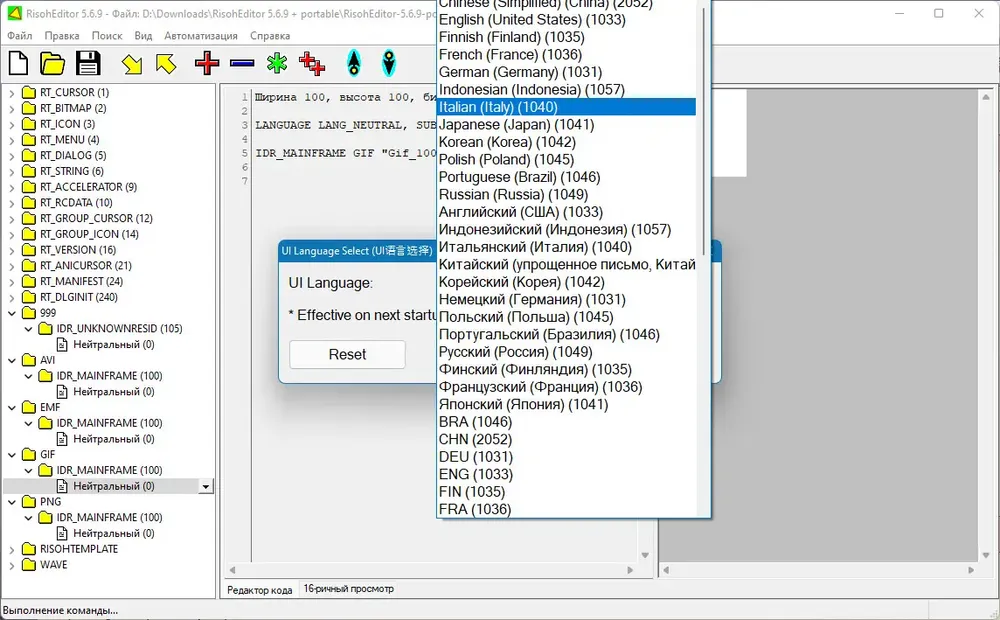Pick Finnish (Finland) (1035) language
Screen dimensions: 1000x620
pyautogui.click(x=566, y=37)
